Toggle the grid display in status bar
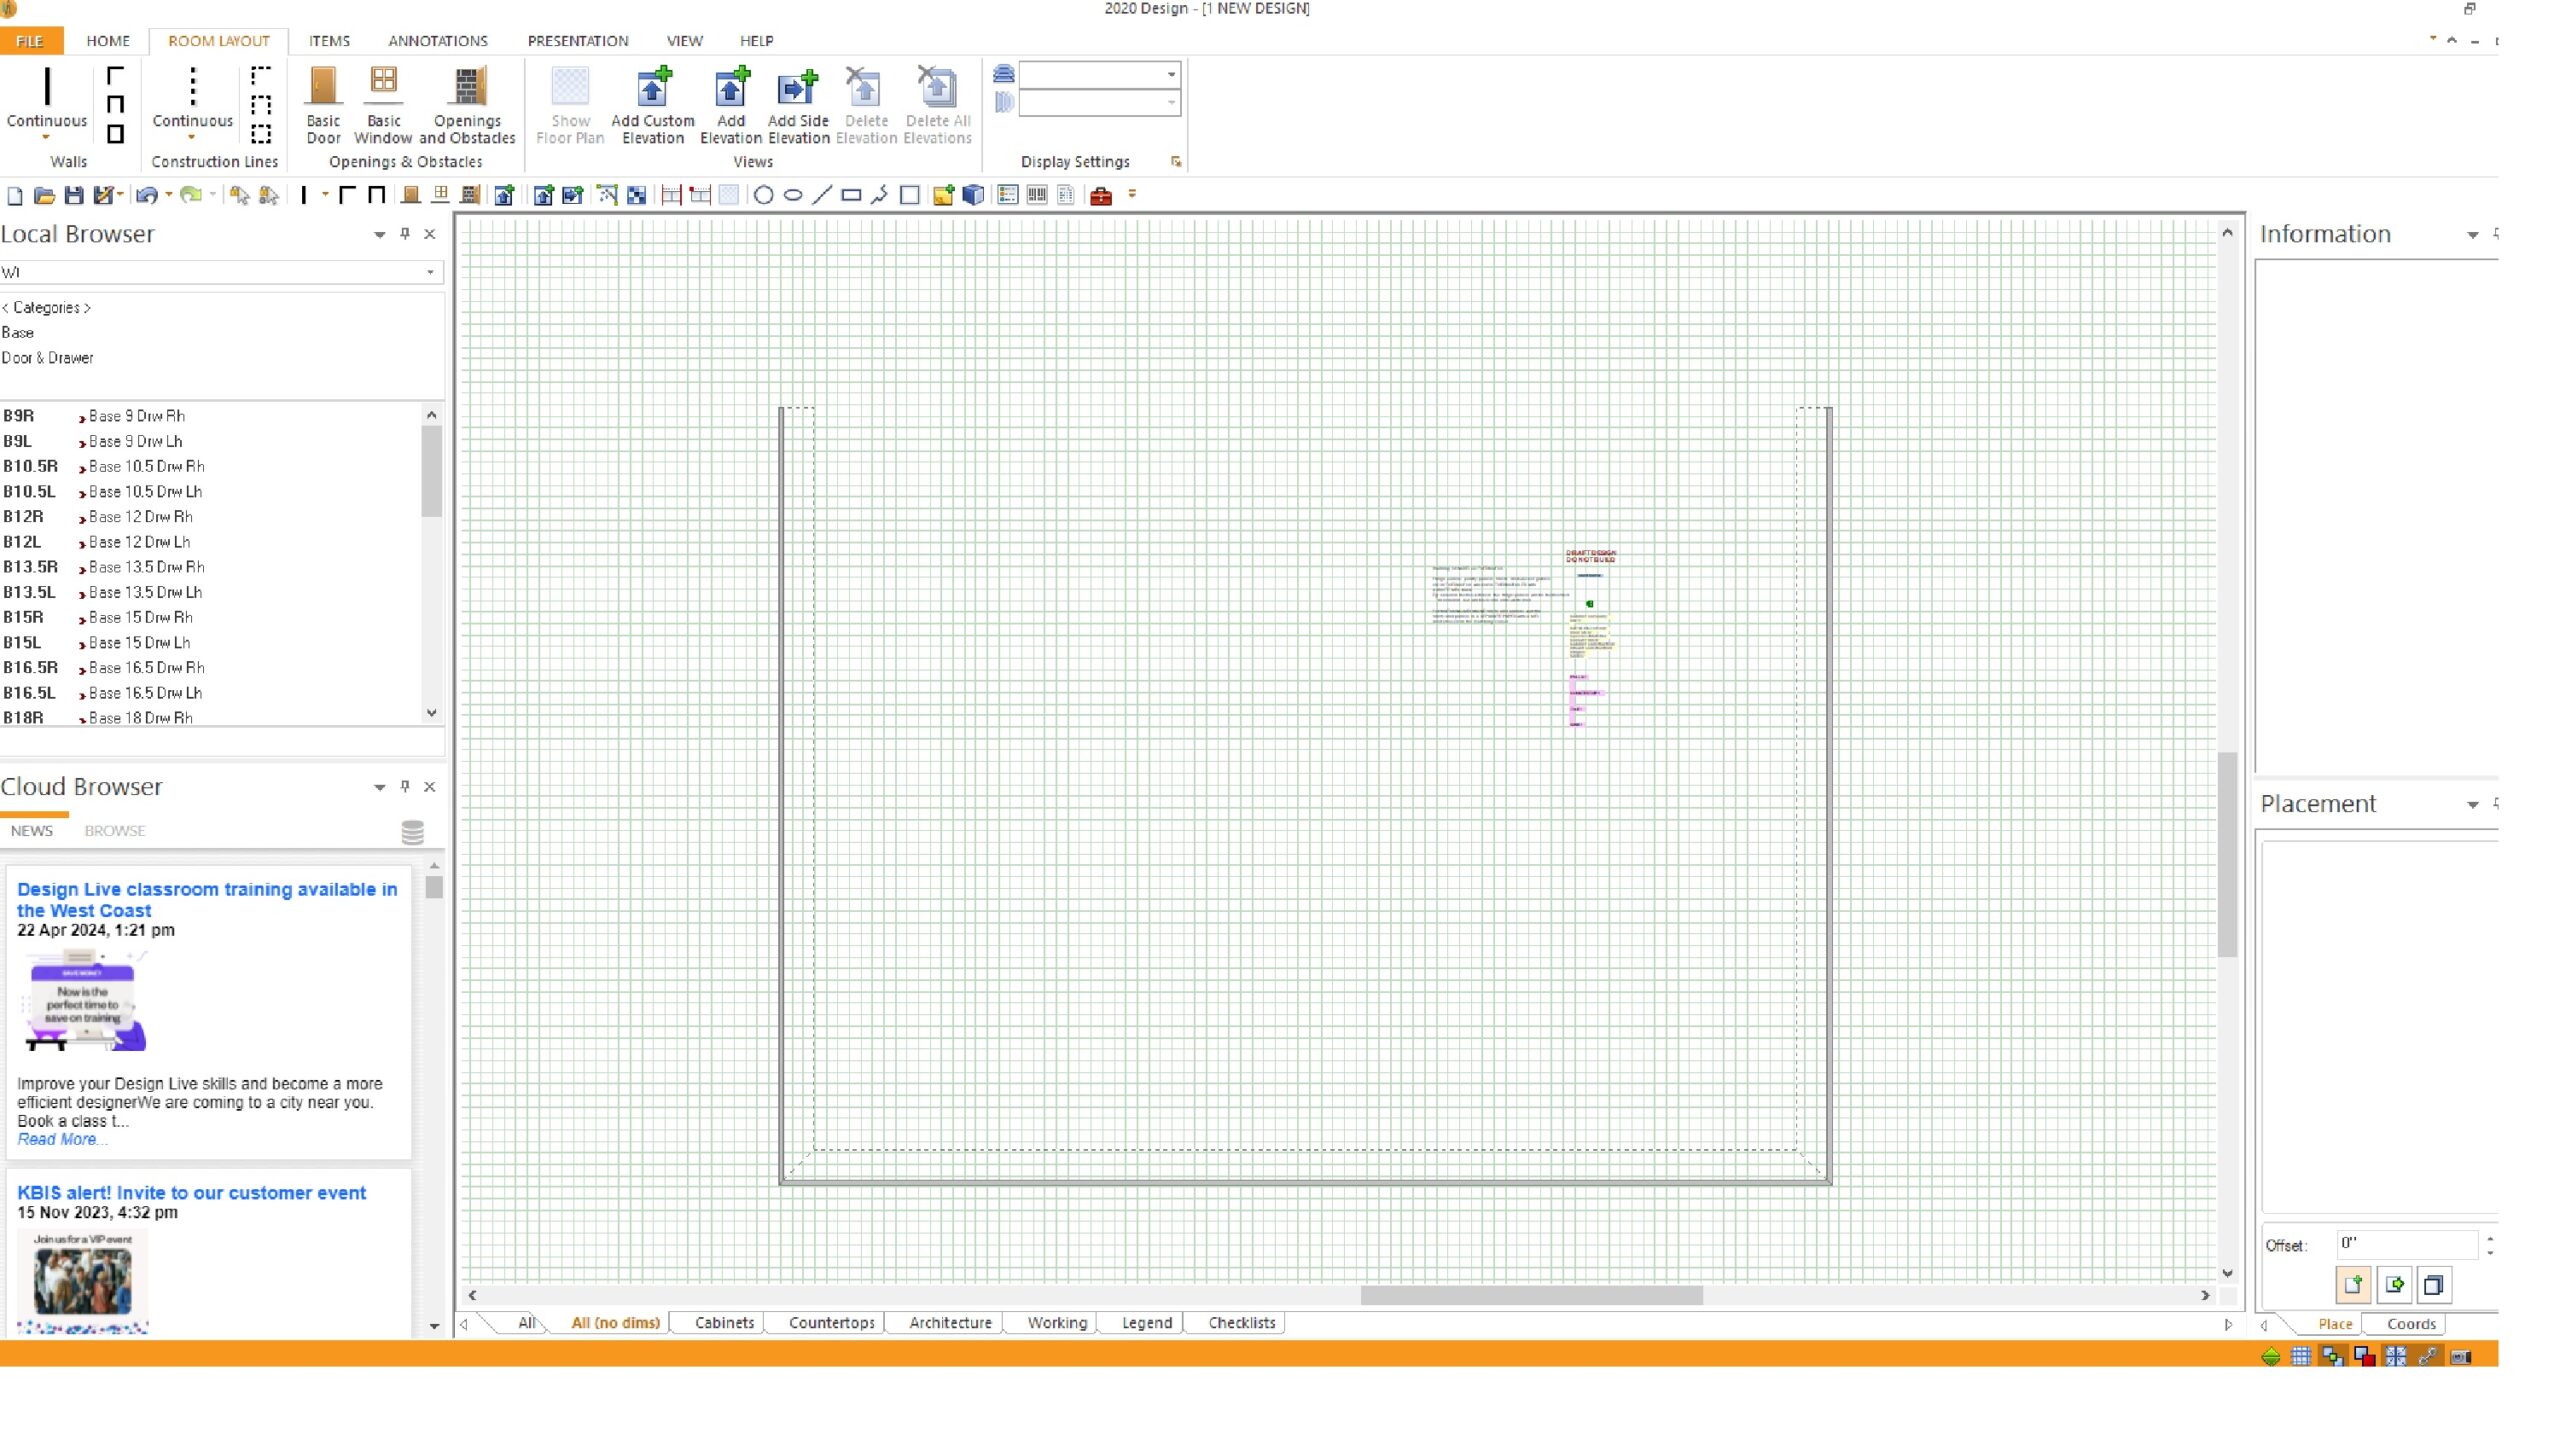This screenshot has width=2560, height=1434. coord(2301,1356)
